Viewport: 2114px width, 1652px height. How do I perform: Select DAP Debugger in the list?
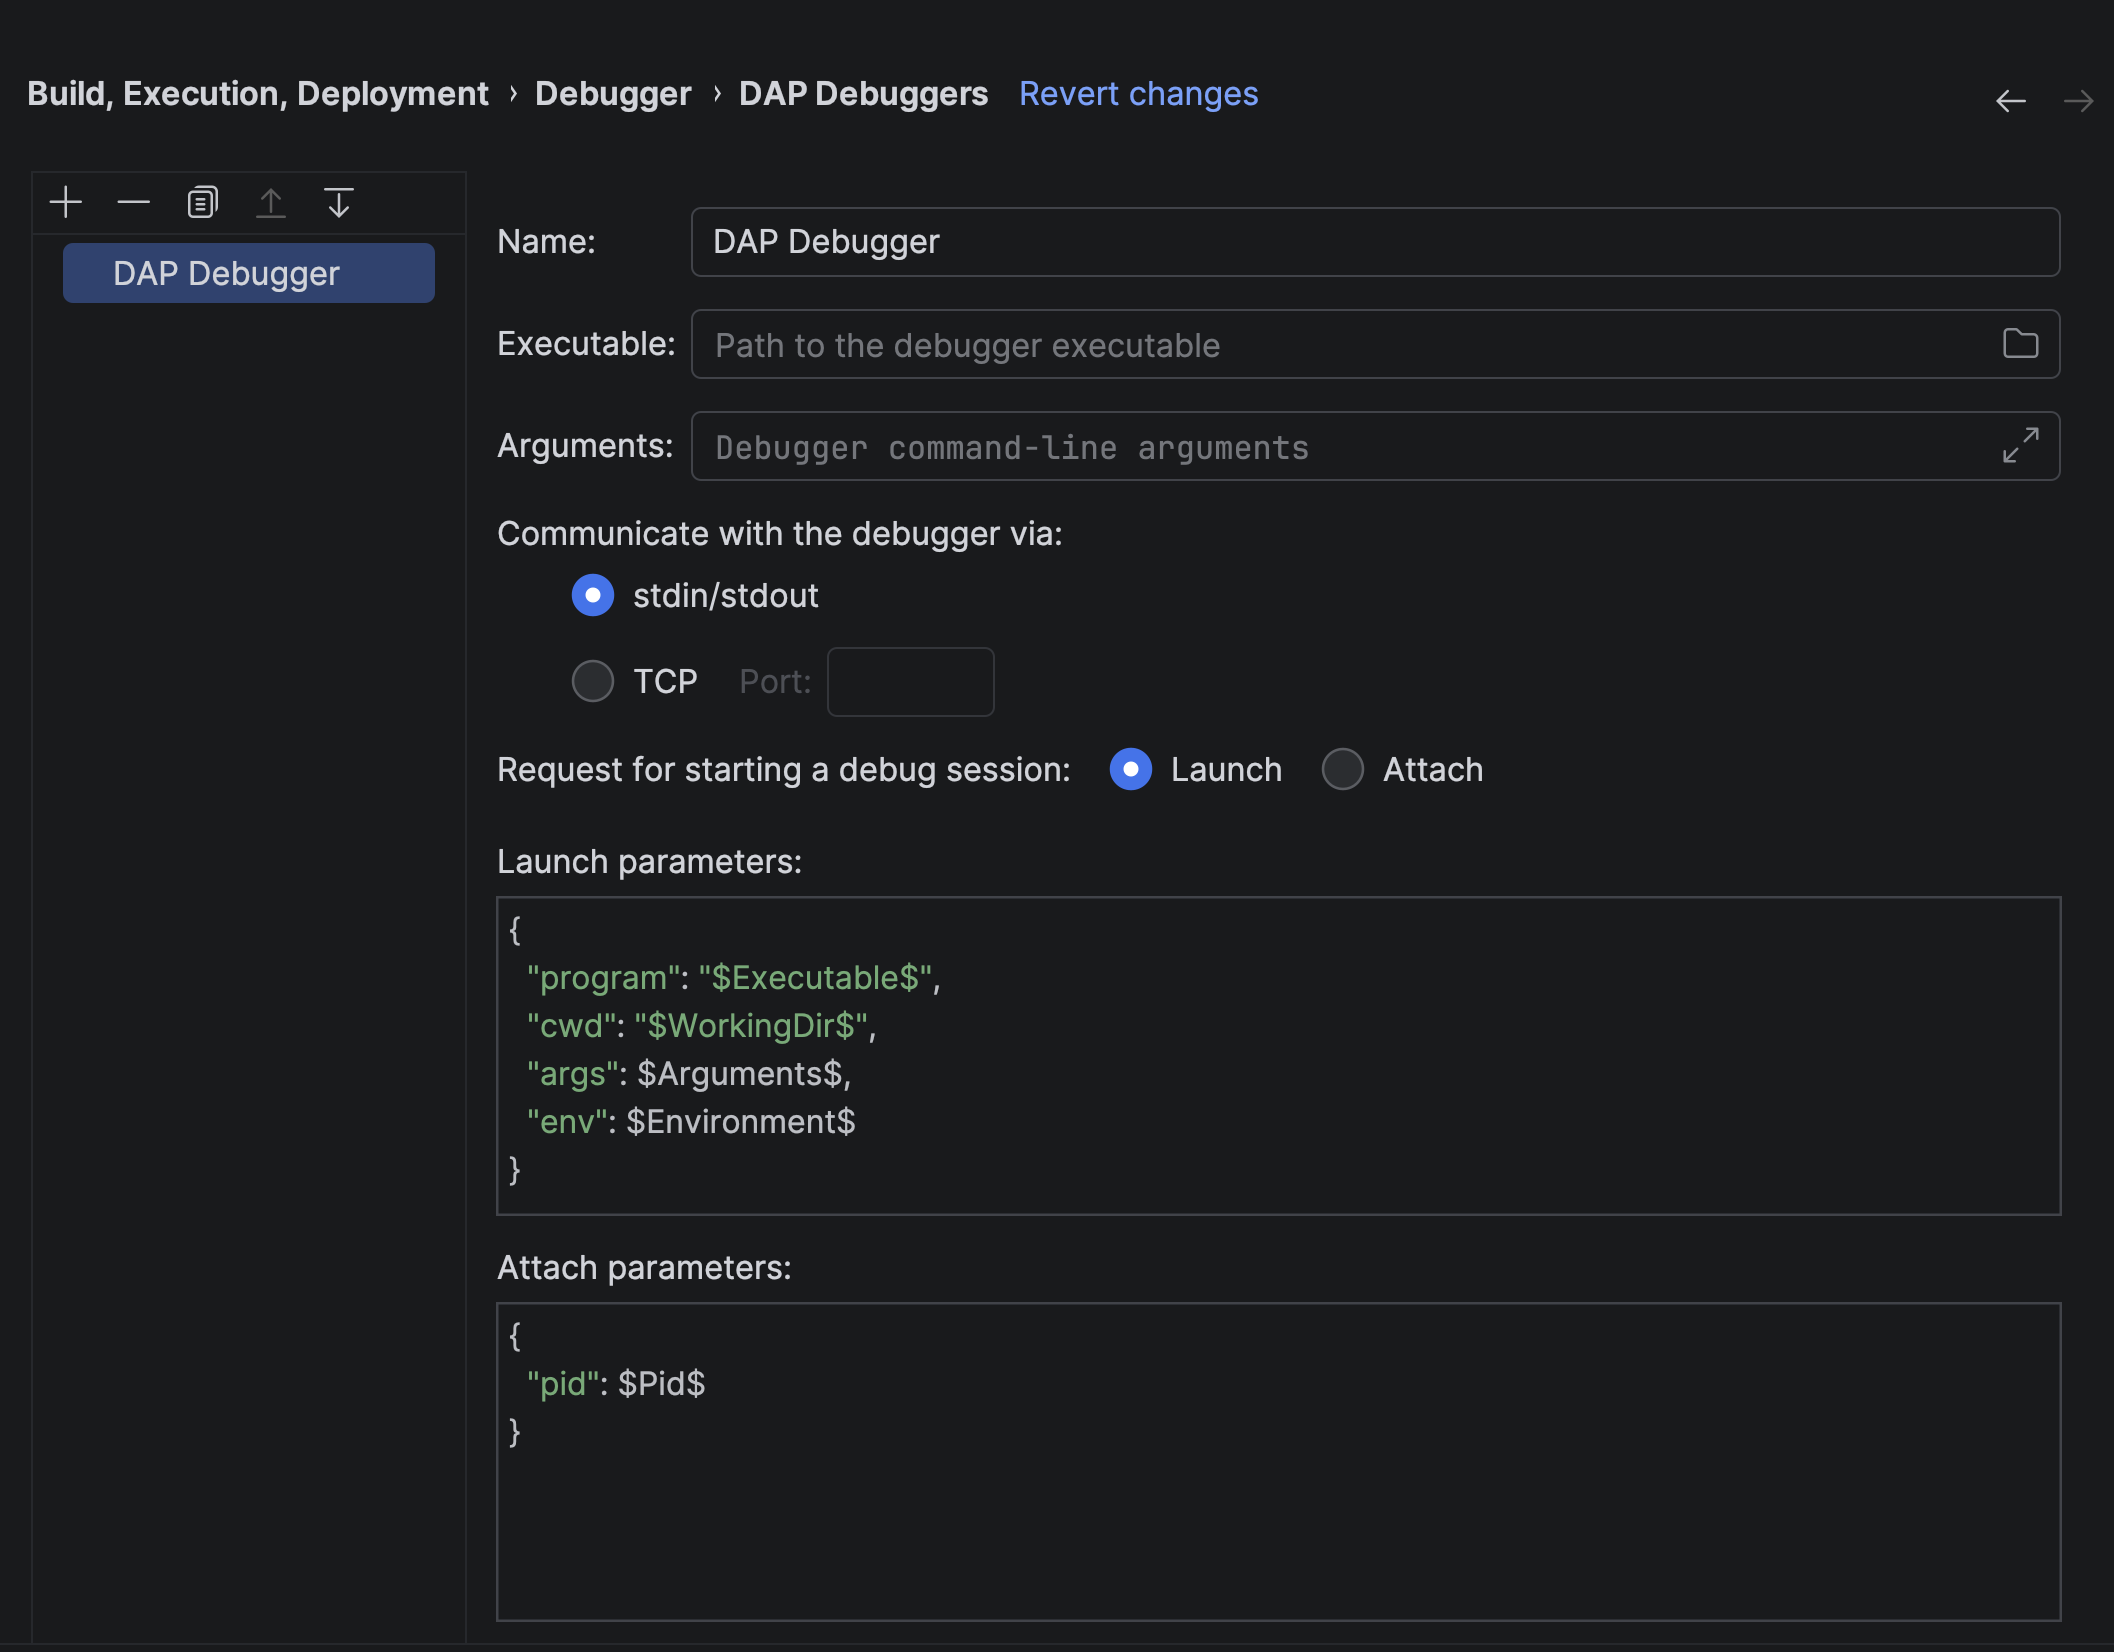tap(249, 273)
